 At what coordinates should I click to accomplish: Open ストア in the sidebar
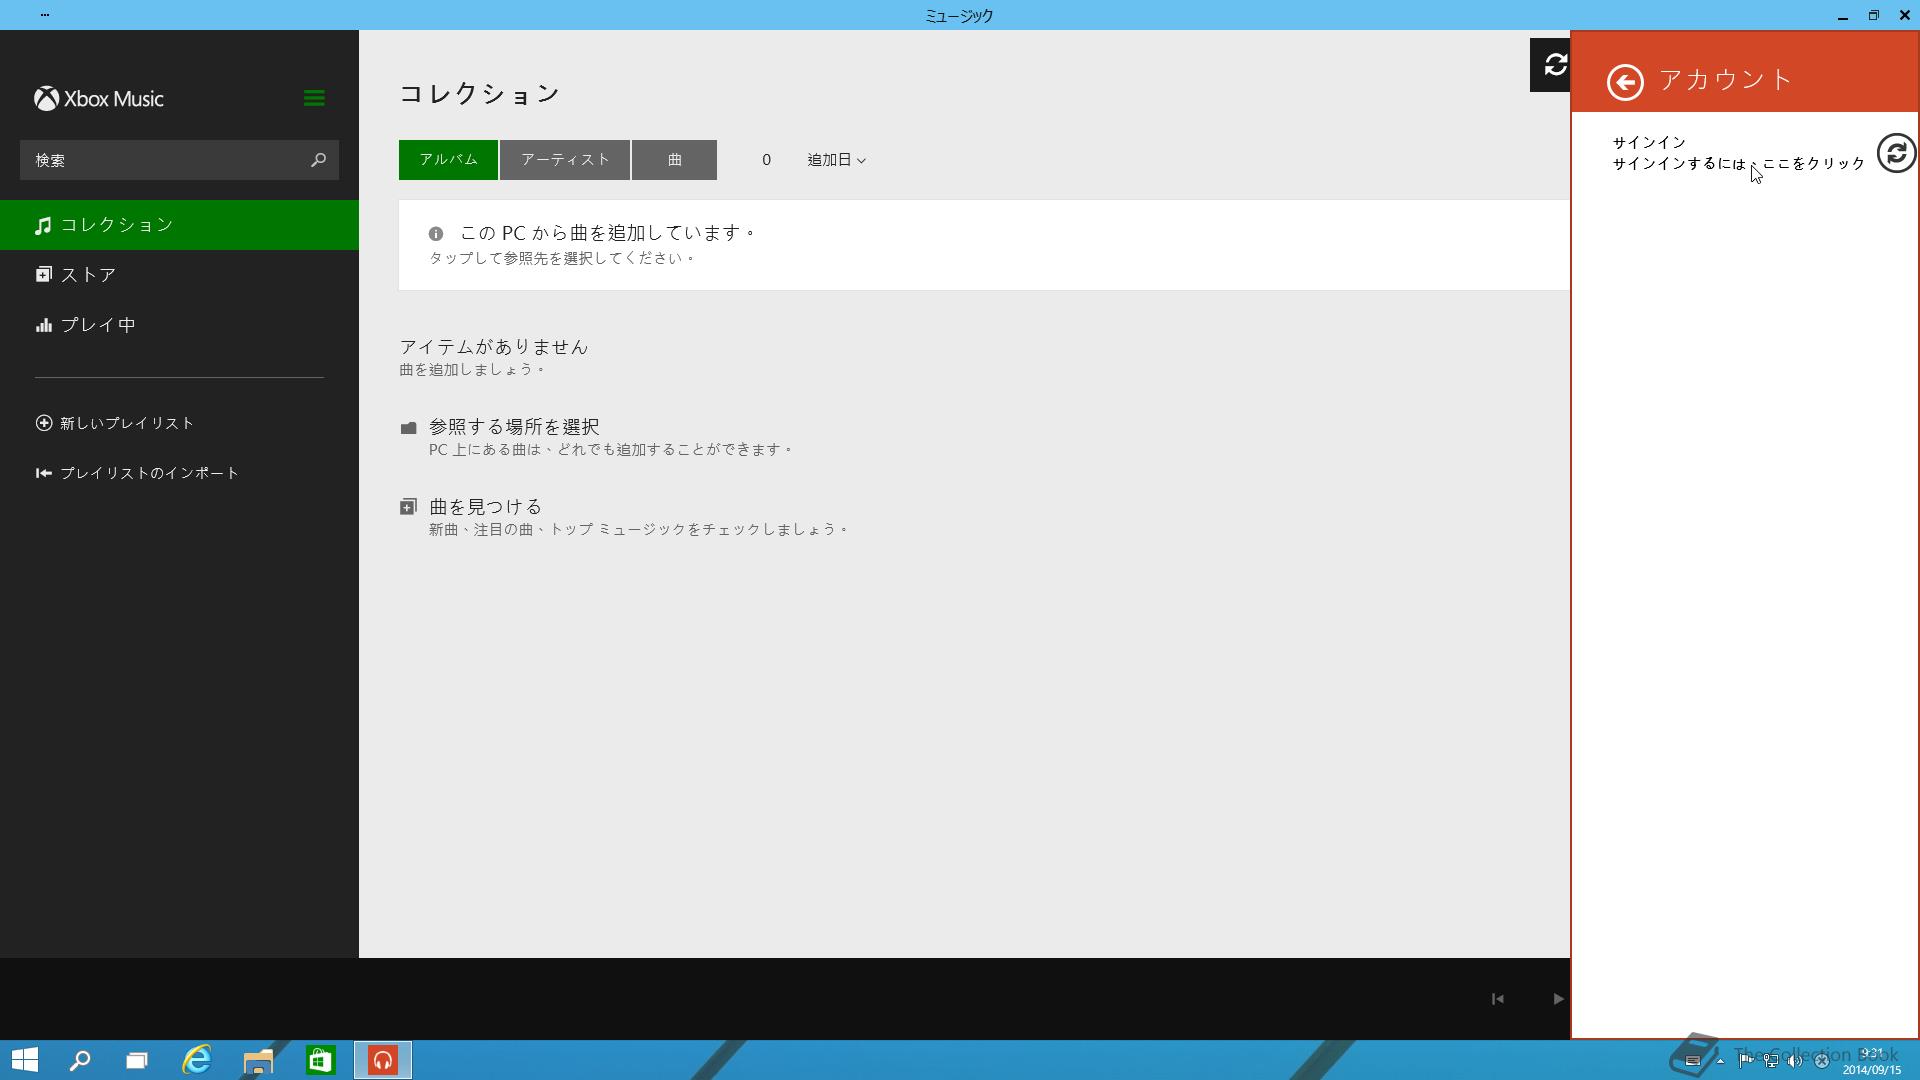pos(179,275)
